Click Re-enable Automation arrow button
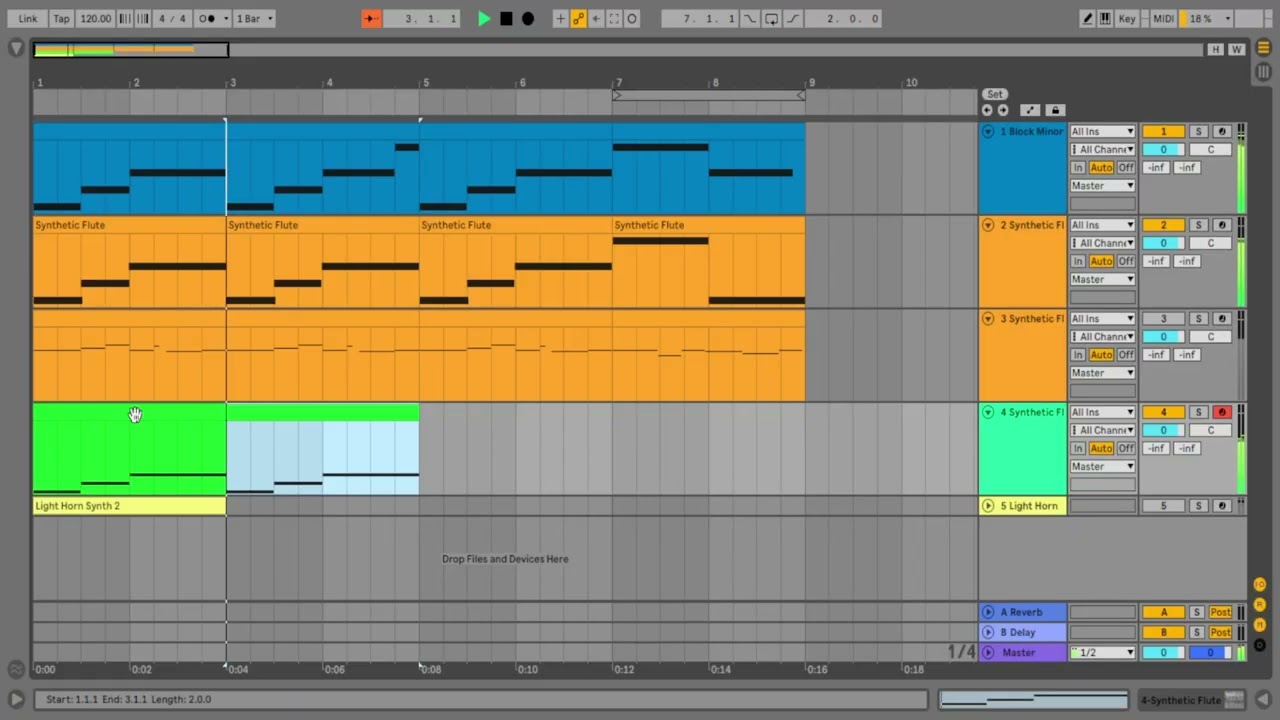The width and height of the screenshot is (1280, 720). 596,18
